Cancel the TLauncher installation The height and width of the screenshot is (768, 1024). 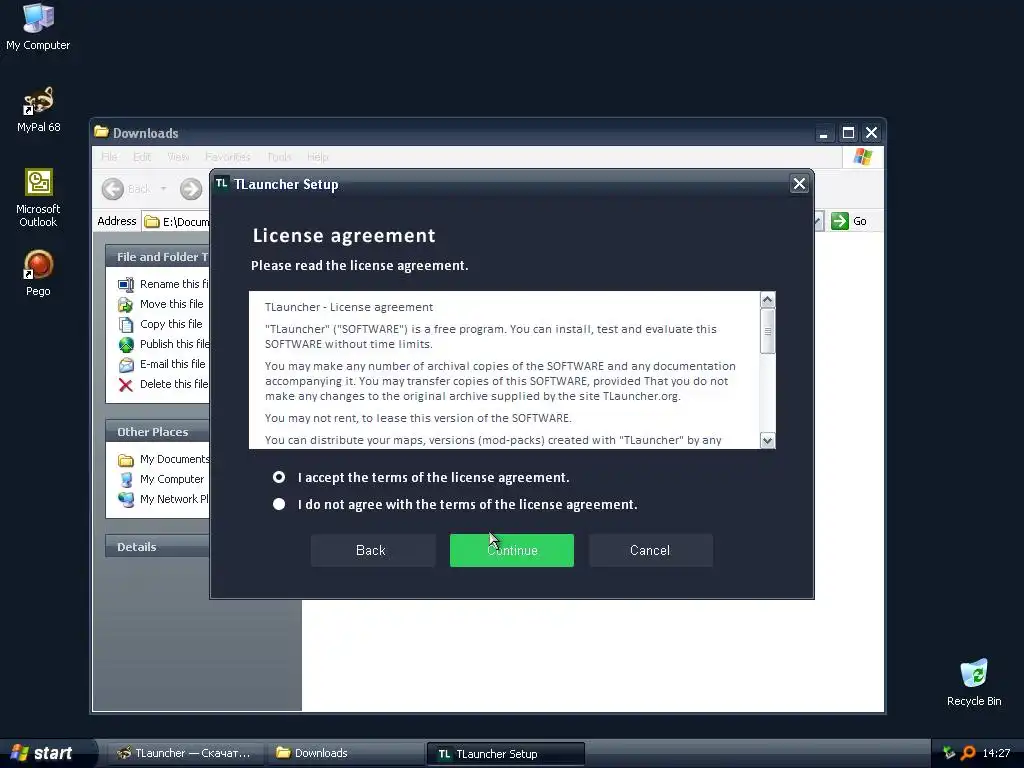[650, 551]
